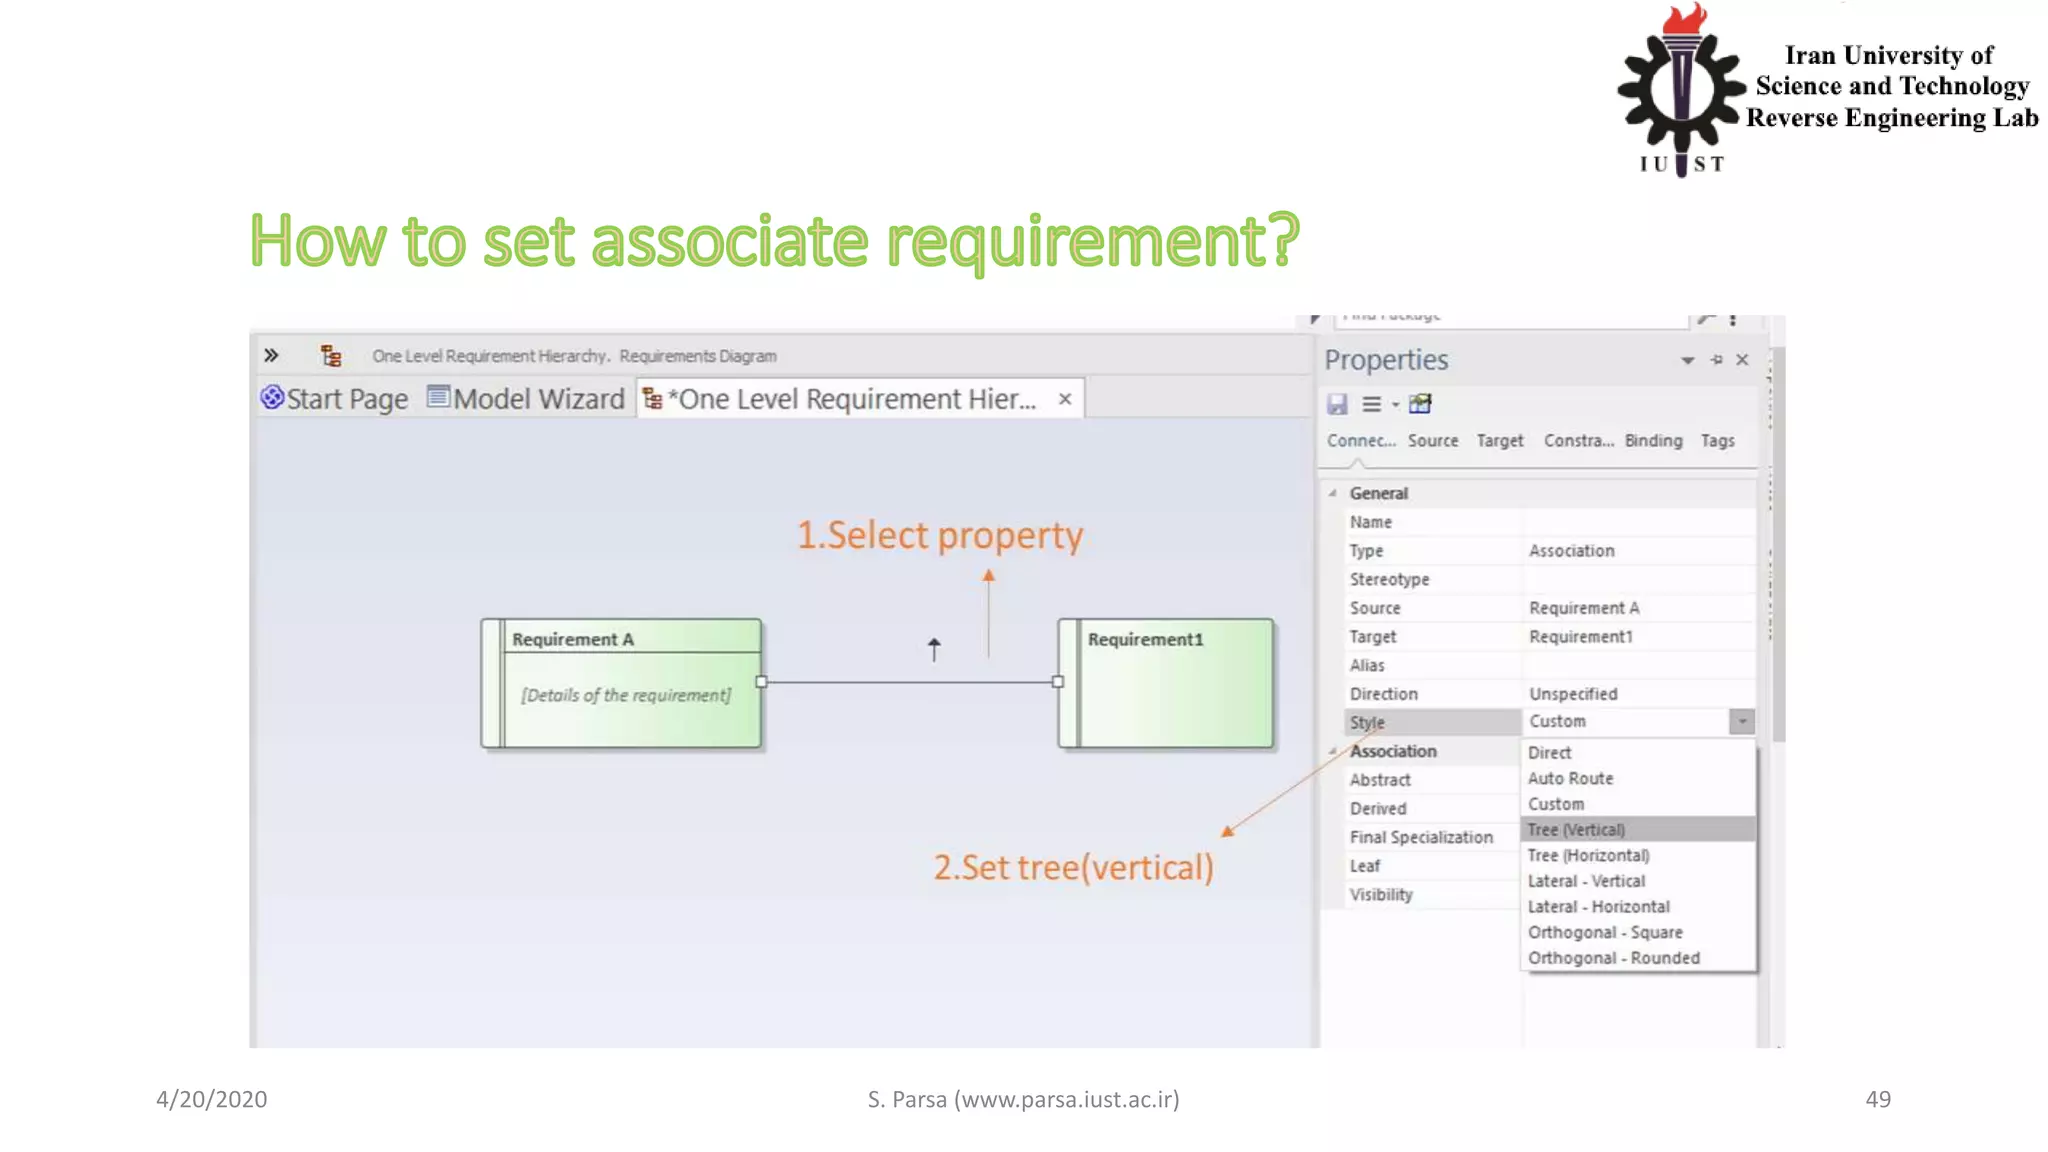This screenshot has height=1152, width=2048.
Task: Click the Requirement1 element box
Action: [x=1166, y=683]
